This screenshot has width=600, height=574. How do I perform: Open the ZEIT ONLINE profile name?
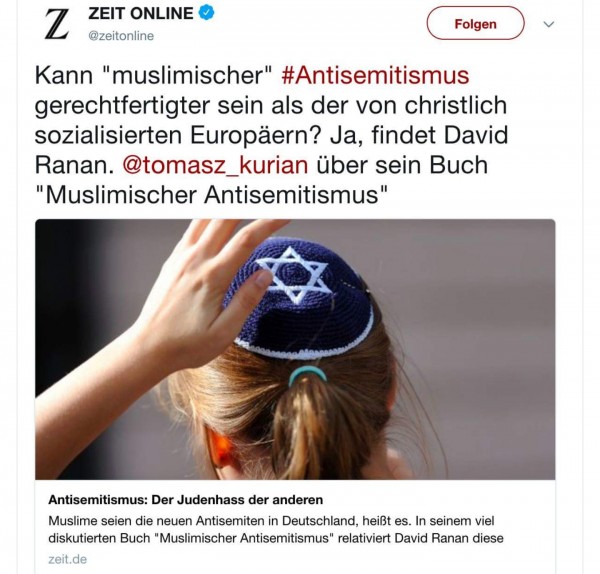tap(141, 13)
